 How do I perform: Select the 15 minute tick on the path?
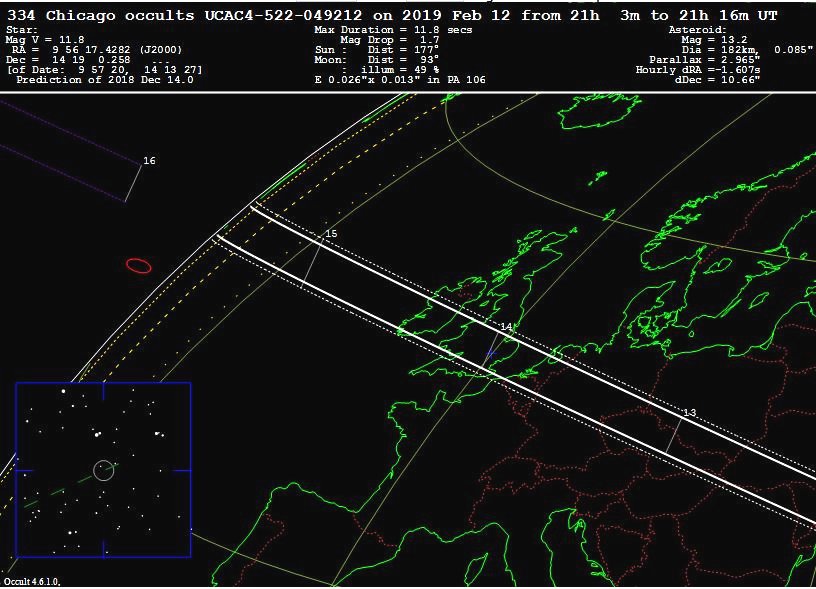click(331, 234)
